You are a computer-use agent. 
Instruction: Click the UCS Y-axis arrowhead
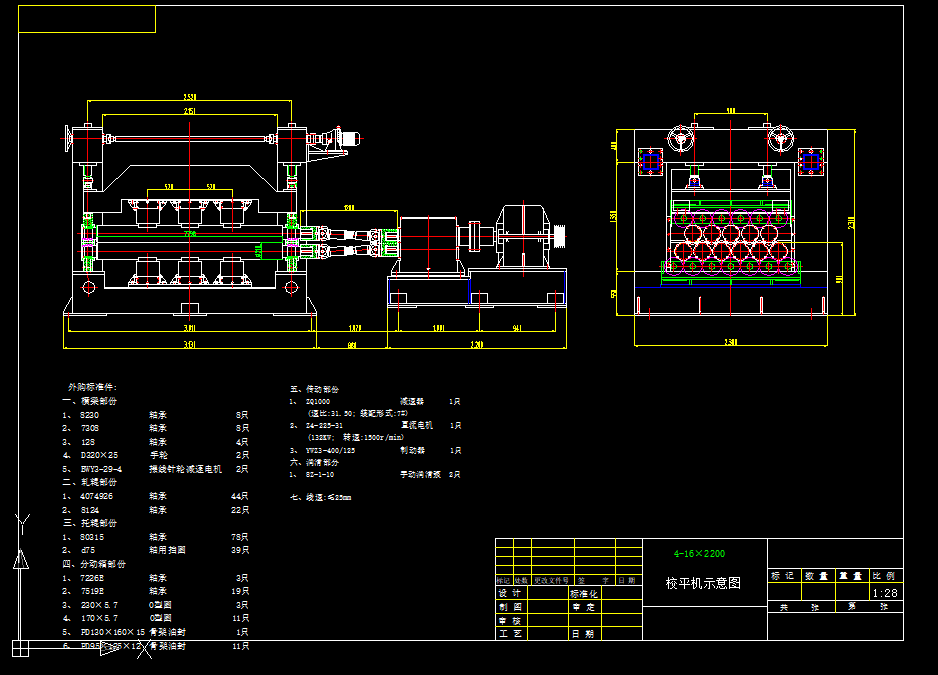pyautogui.click(x=19, y=559)
